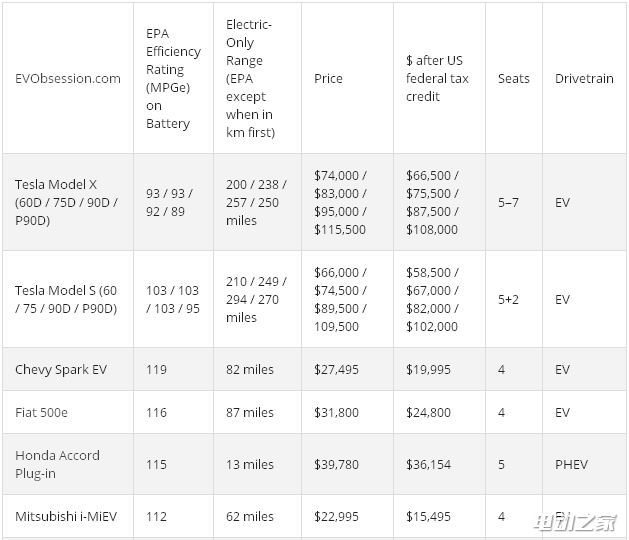The height and width of the screenshot is (540, 629).
Task: Click the Price column header
Action: click(x=328, y=78)
